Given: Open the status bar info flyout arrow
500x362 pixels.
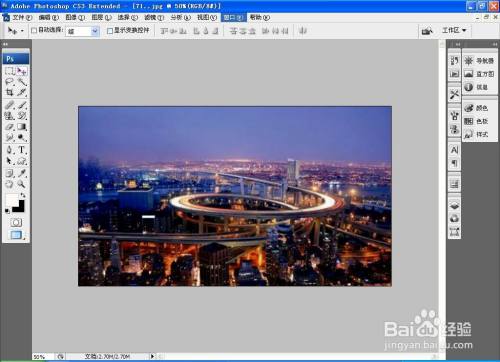Looking at the screenshot, I should (152, 356).
